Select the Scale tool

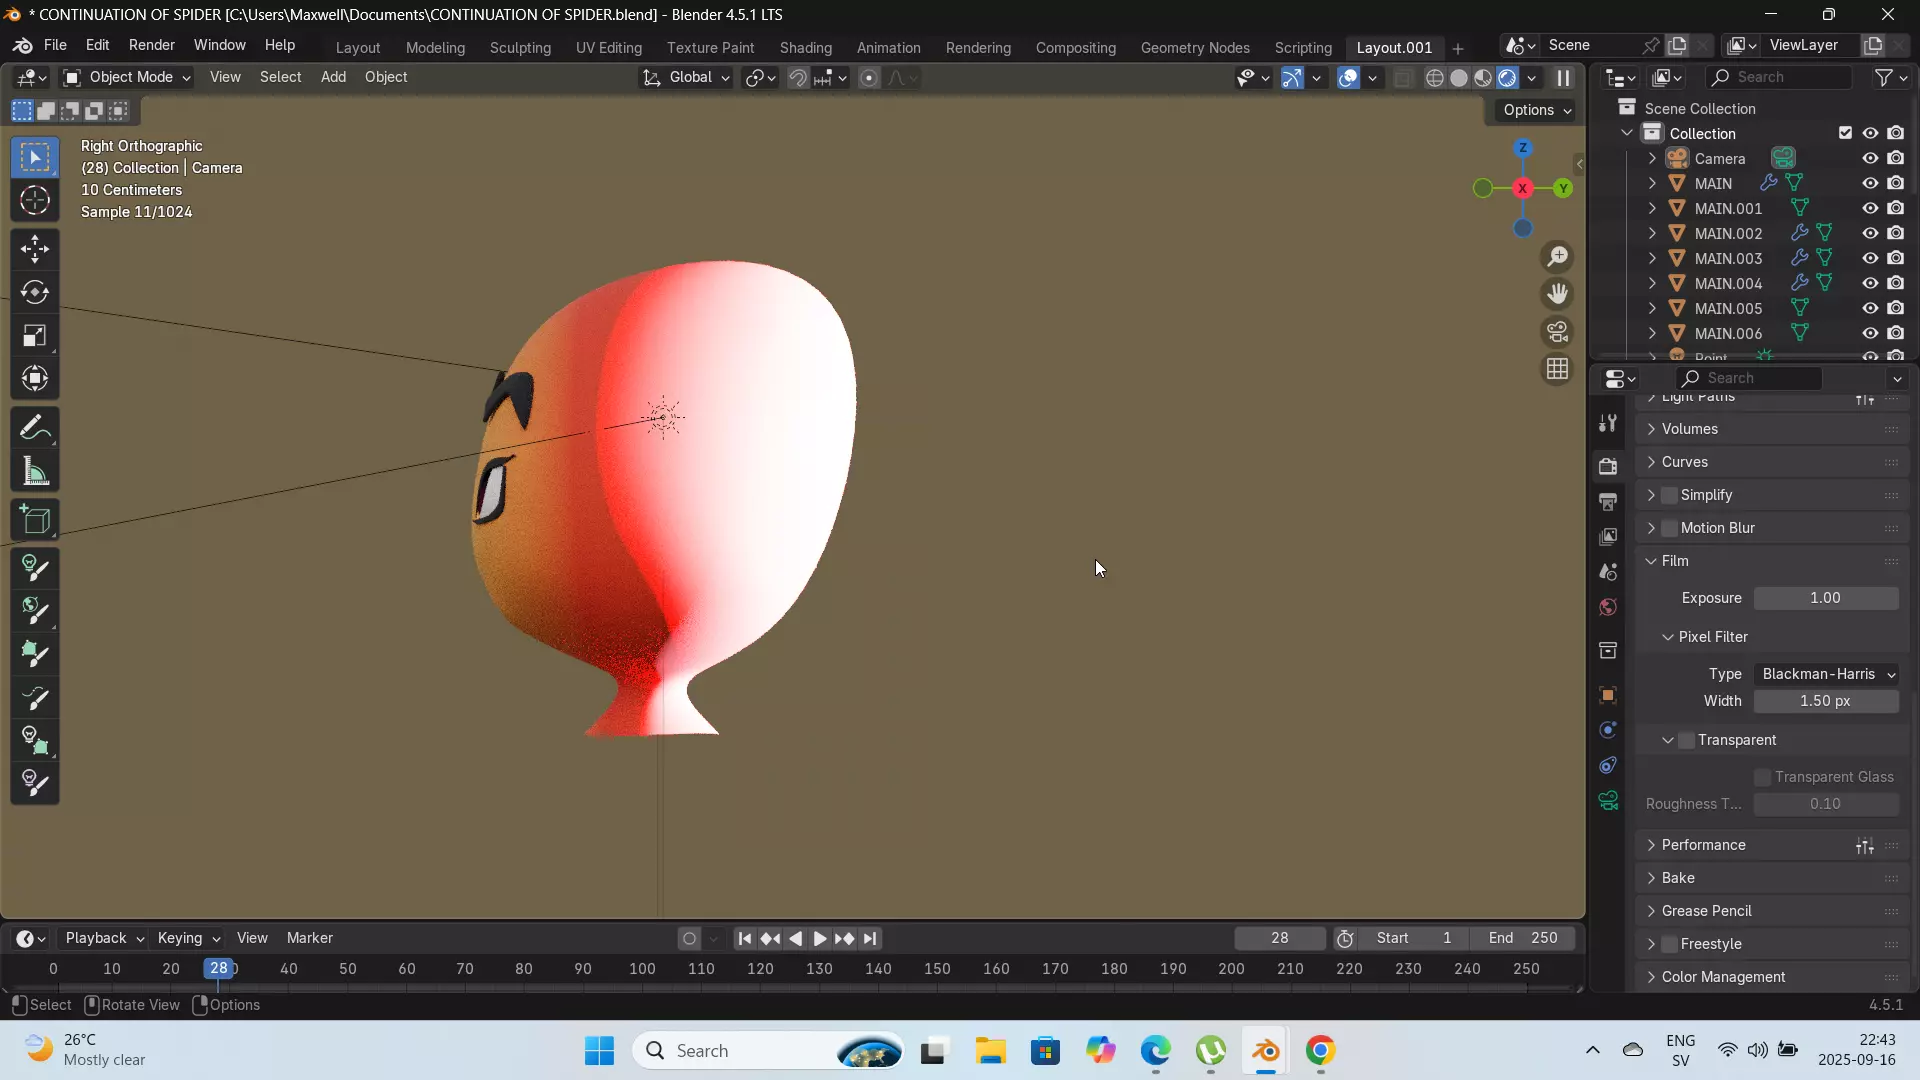[35, 335]
